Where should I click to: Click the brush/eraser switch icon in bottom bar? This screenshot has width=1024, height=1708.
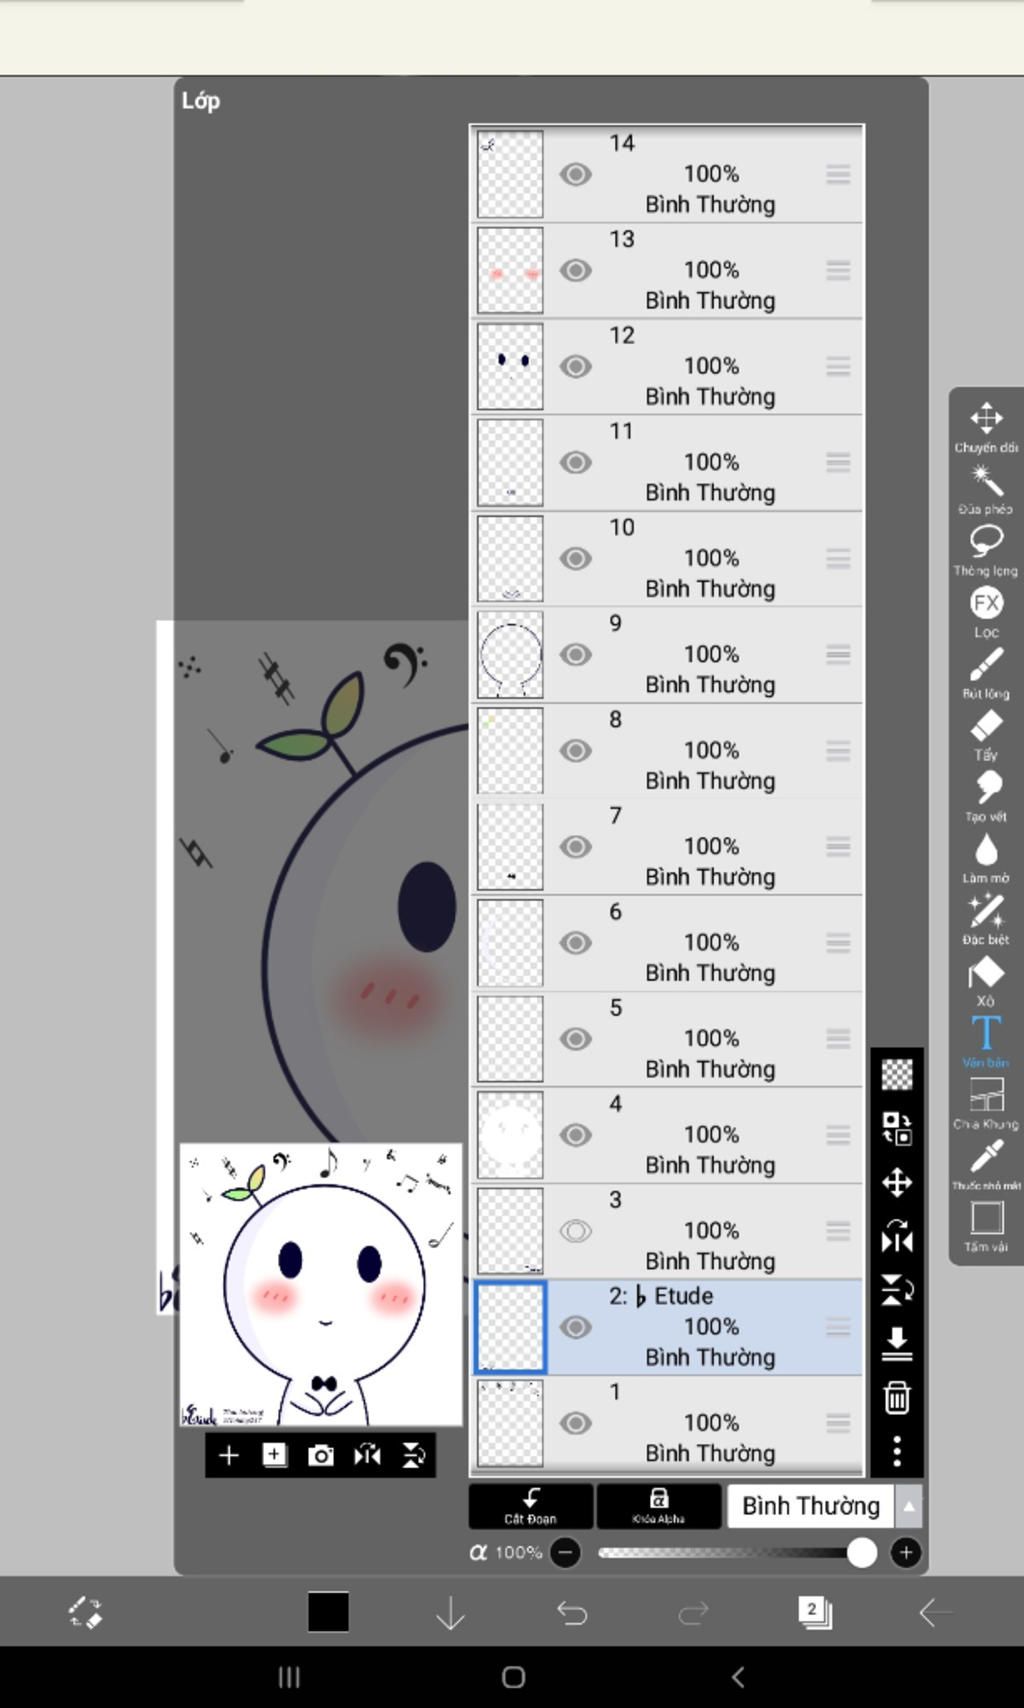click(x=85, y=1612)
